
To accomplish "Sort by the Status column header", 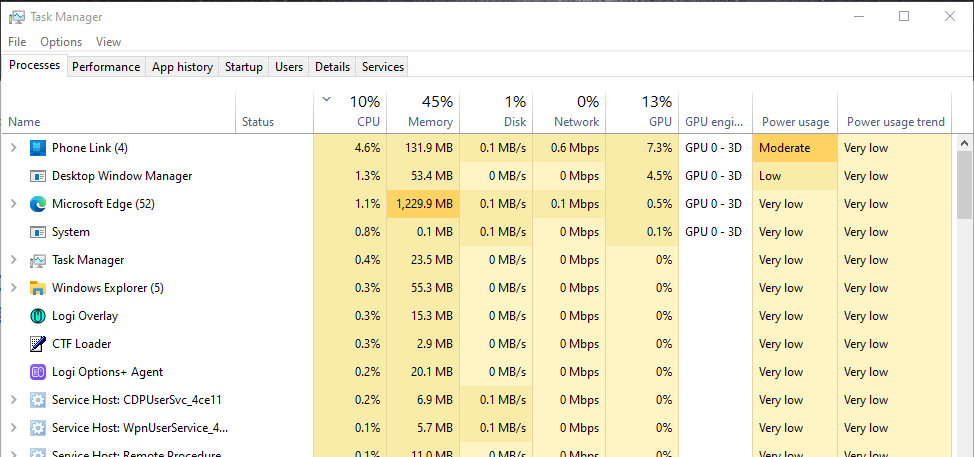I will [275, 112].
